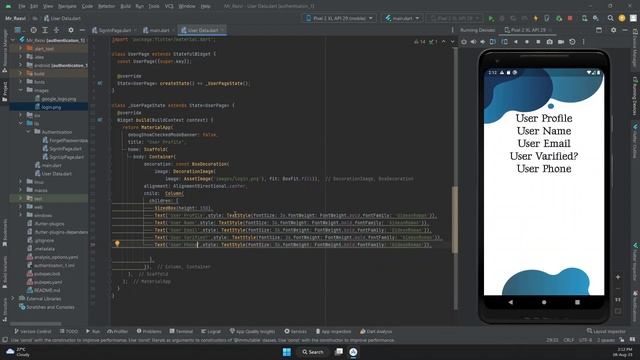The image size is (640, 360).
Task: Click Android Studio icon on taskbar
Action: pos(353,352)
